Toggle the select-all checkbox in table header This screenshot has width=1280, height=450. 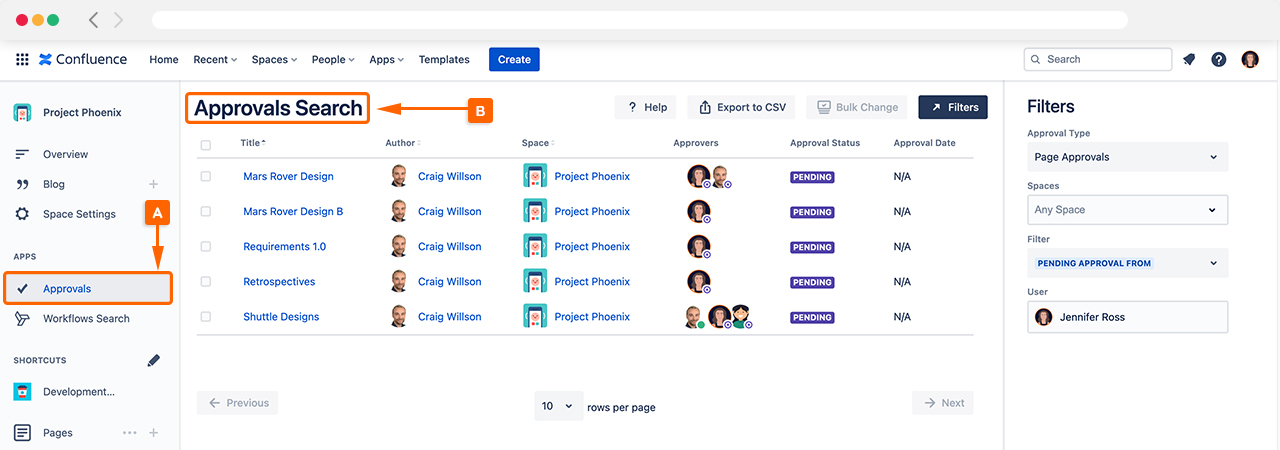206,144
